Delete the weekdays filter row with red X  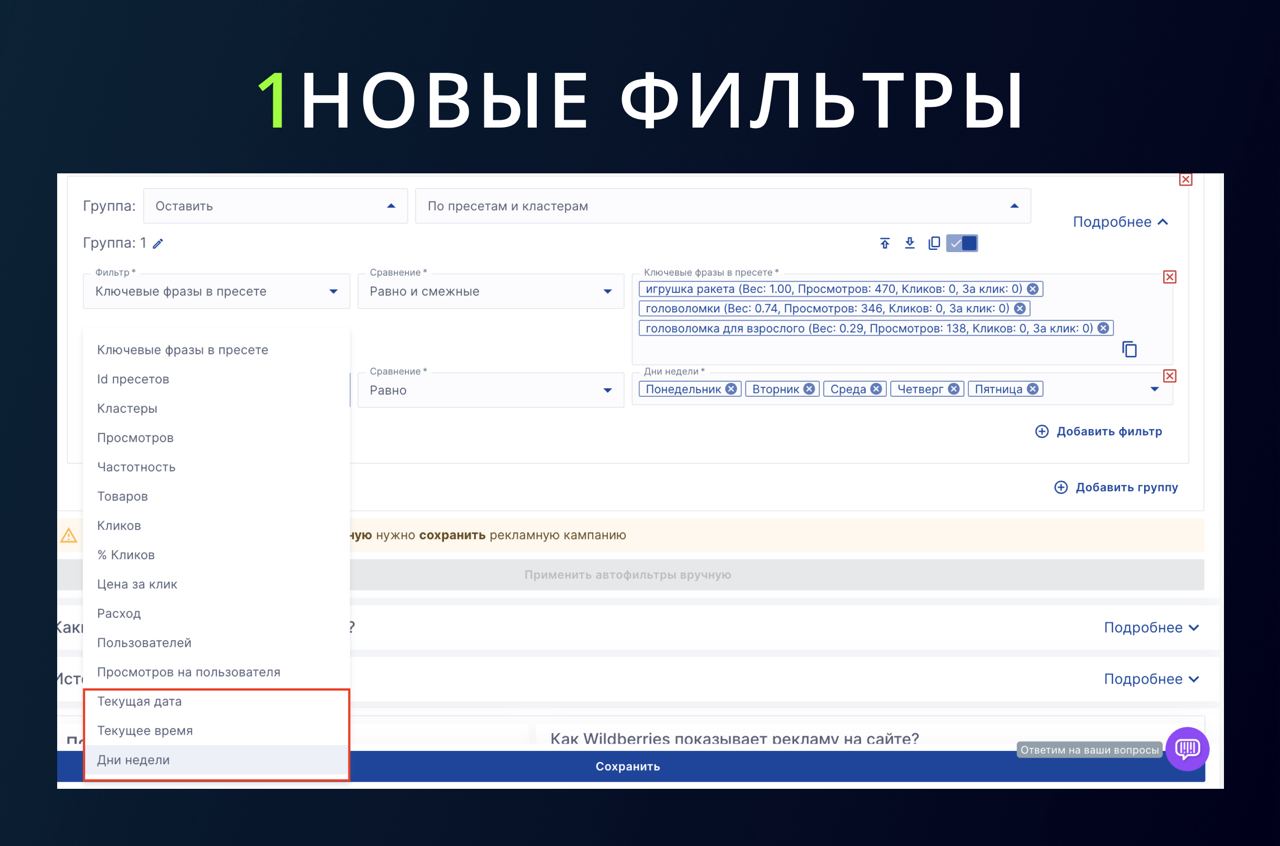(x=1170, y=376)
